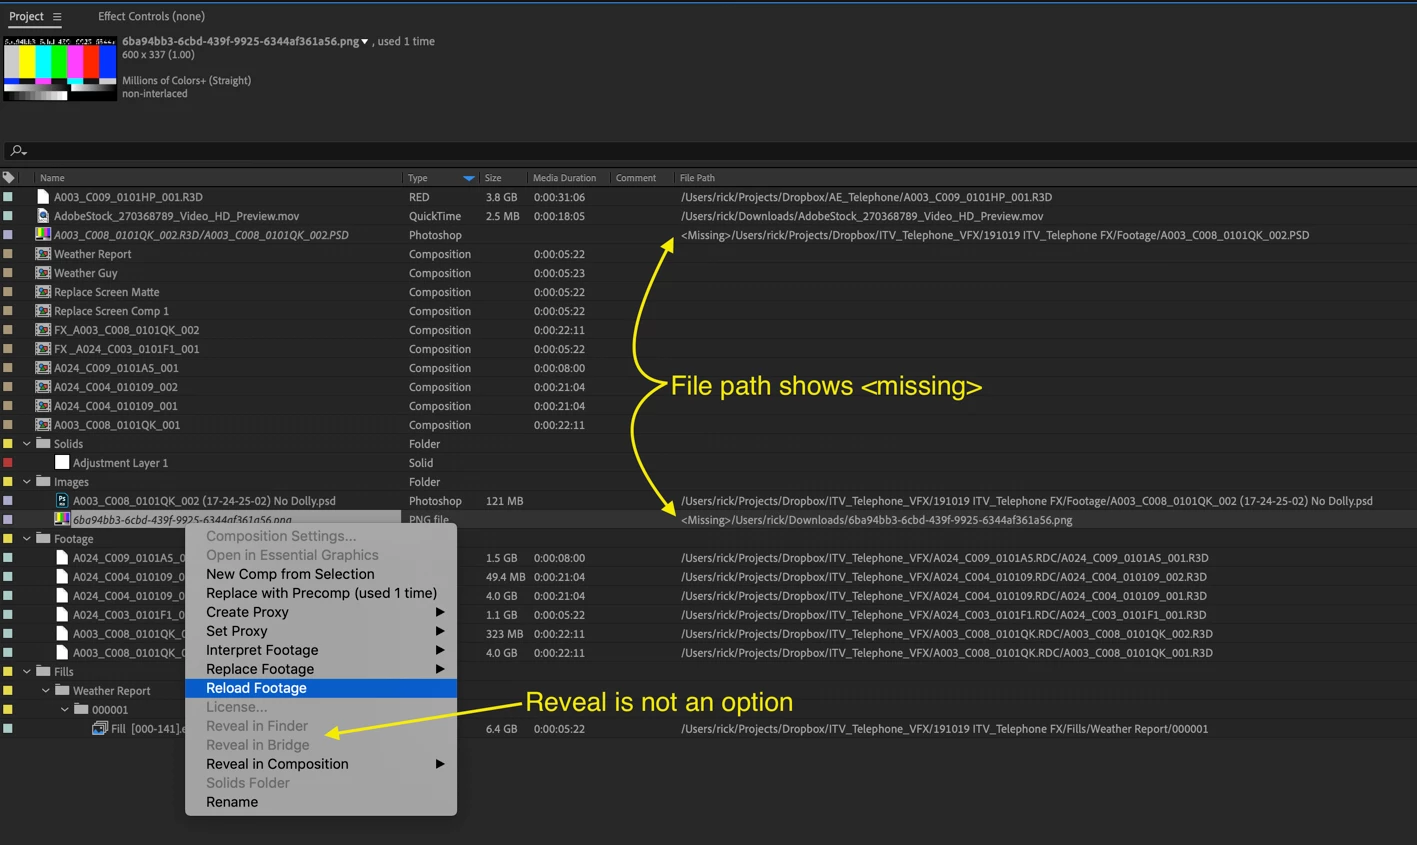Switch to the Project tab
Viewport: 1417px width, 845px height.
(x=26, y=16)
